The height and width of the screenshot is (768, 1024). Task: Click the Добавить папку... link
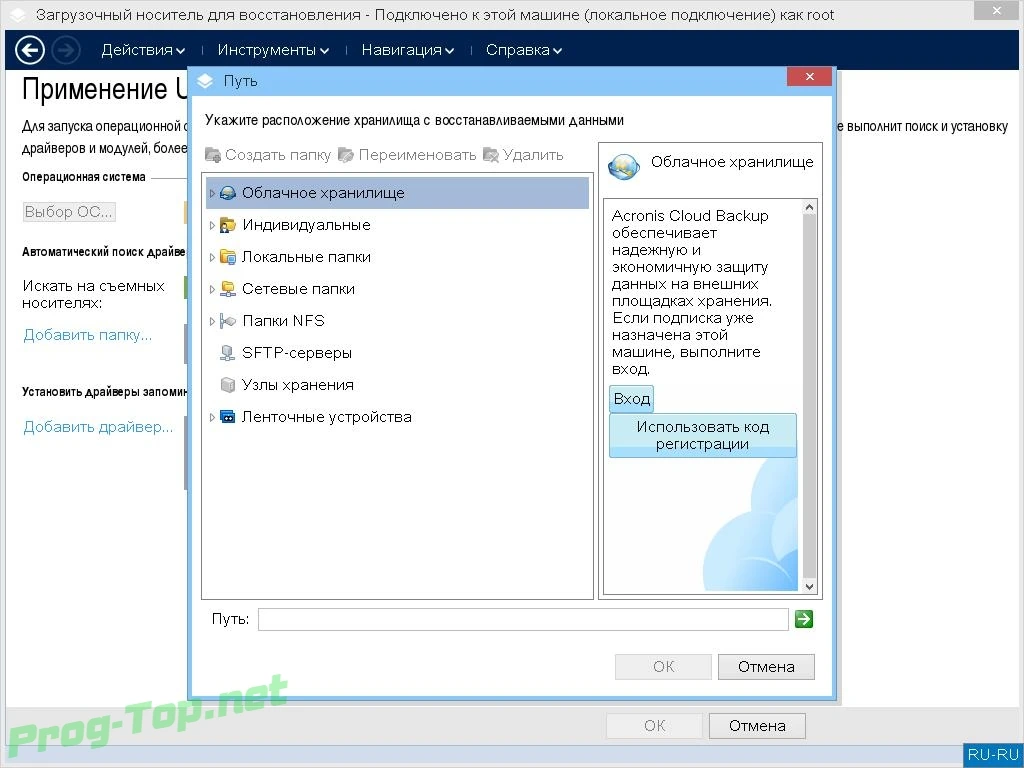[88, 335]
